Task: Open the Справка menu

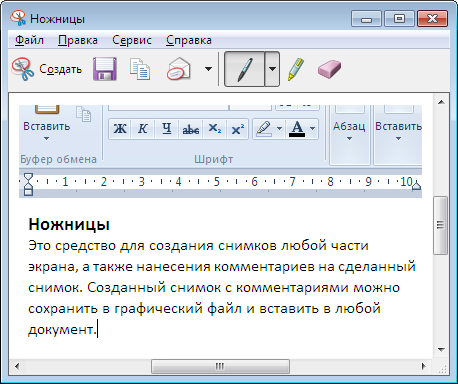Action: [x=189, y=40]
